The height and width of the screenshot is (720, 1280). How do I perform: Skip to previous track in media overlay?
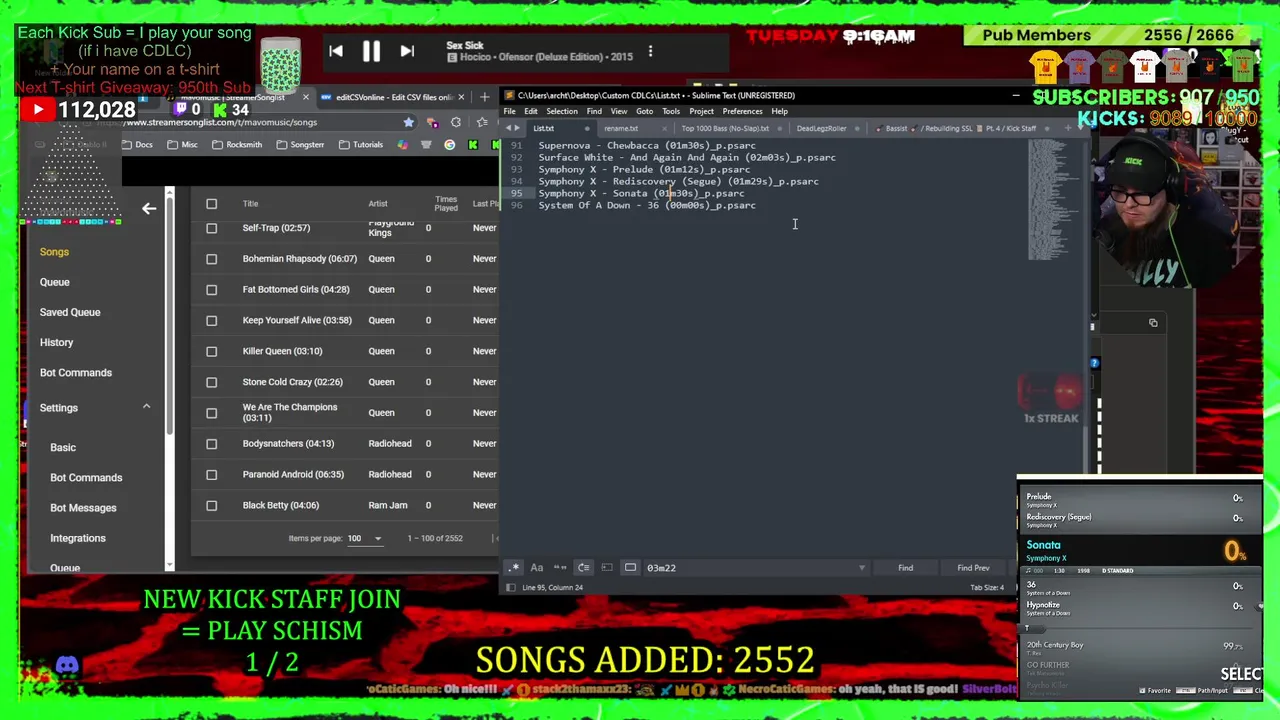pyautogui.click(x=336, y=51)
